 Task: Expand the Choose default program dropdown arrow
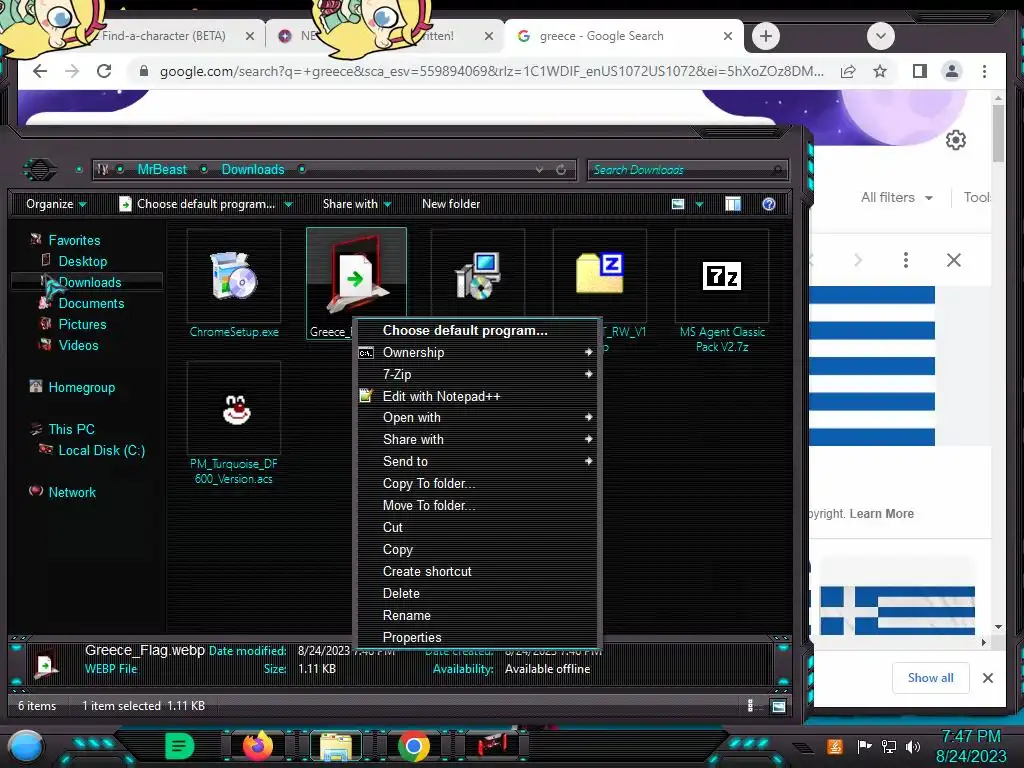pos(288,204)
